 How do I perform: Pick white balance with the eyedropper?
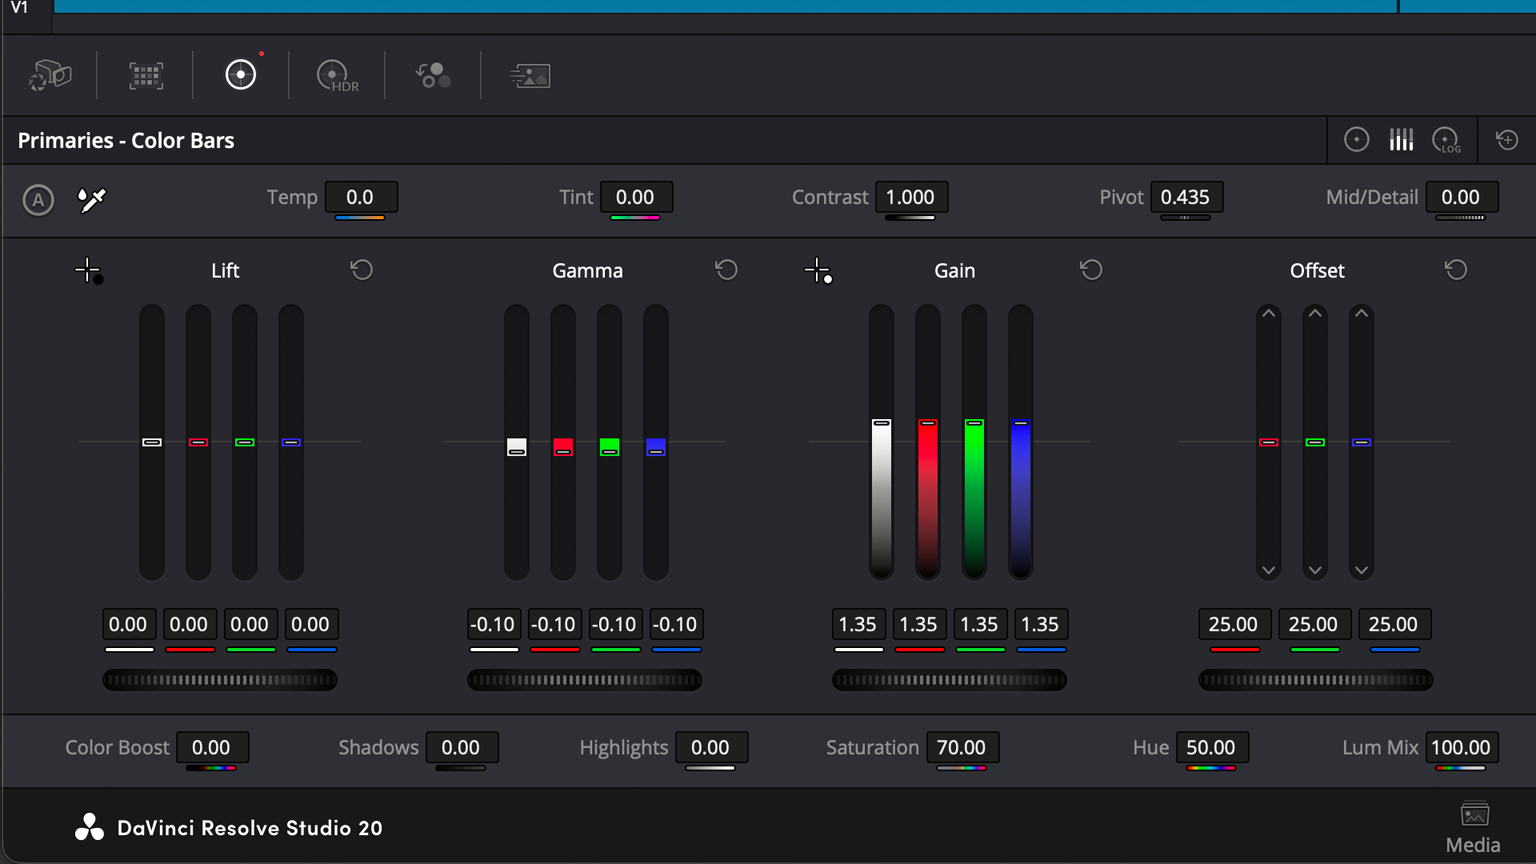pyautogui.click(x=91, y=200)
